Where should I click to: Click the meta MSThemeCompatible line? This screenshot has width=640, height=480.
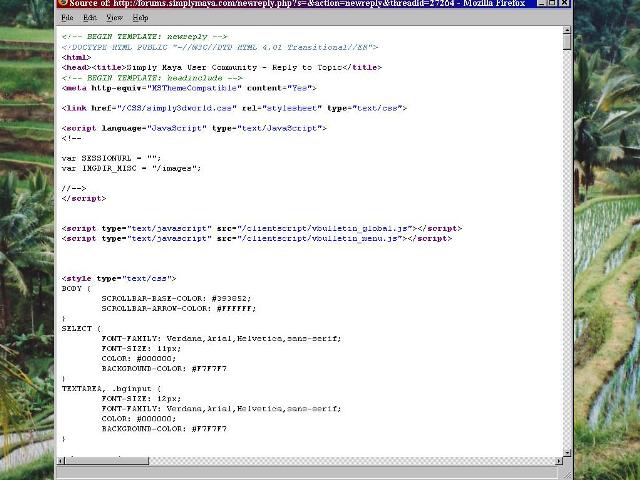click(x=189, y=88)
